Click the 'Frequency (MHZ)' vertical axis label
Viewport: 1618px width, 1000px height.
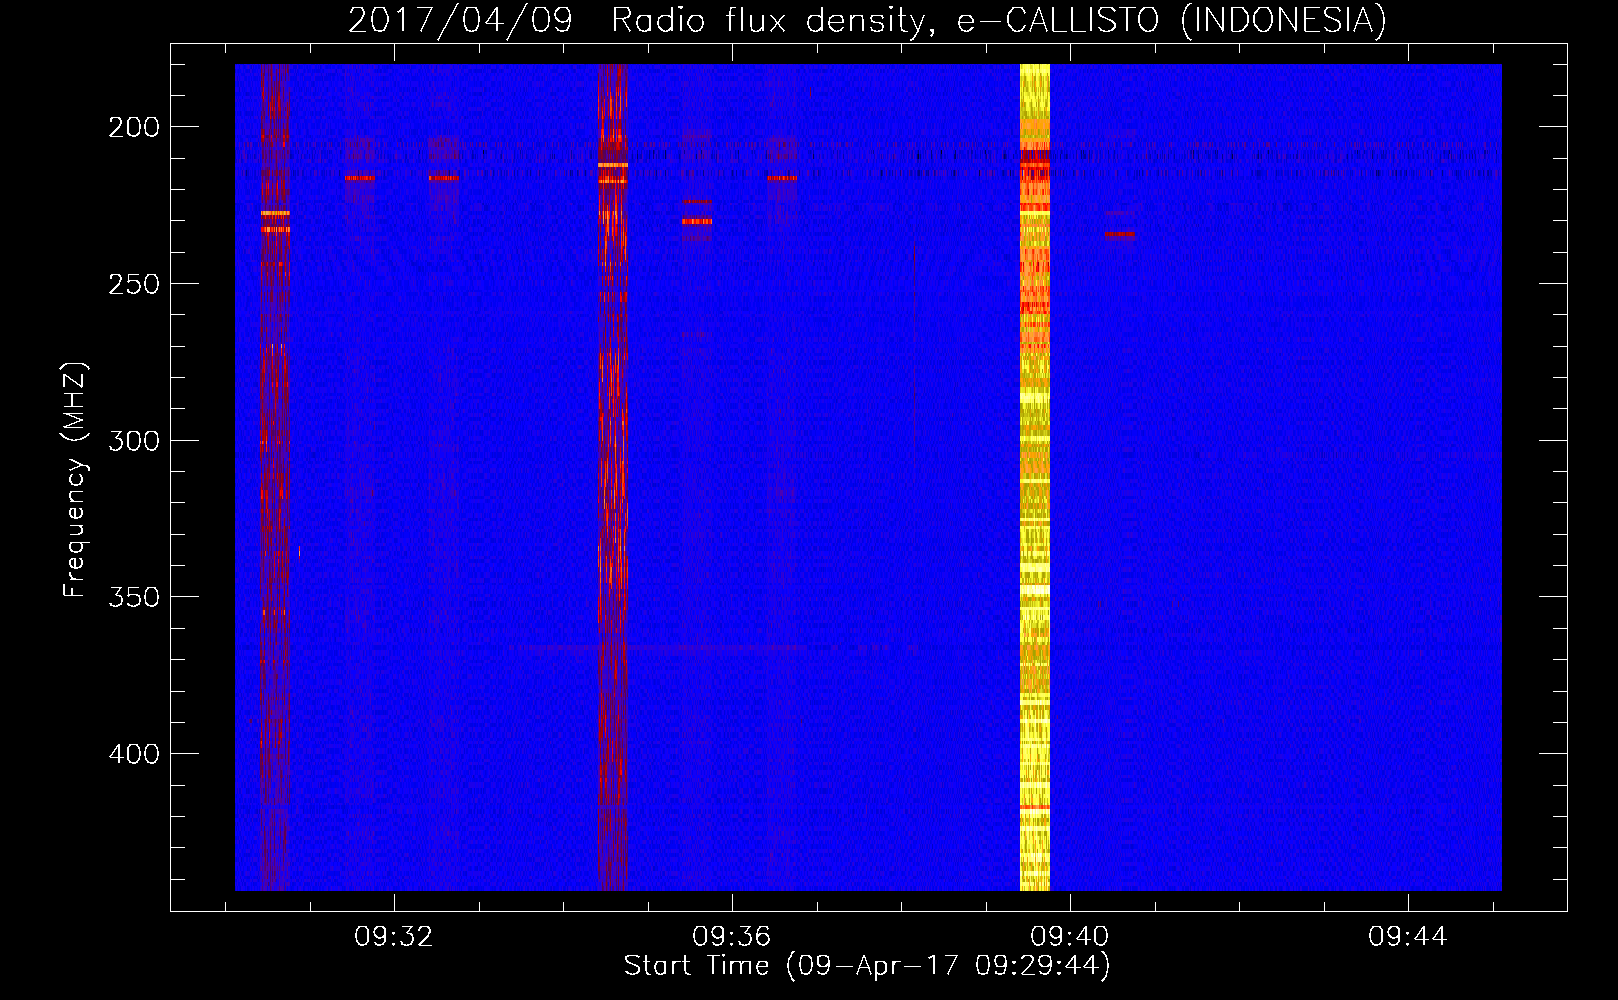[75, 480]
